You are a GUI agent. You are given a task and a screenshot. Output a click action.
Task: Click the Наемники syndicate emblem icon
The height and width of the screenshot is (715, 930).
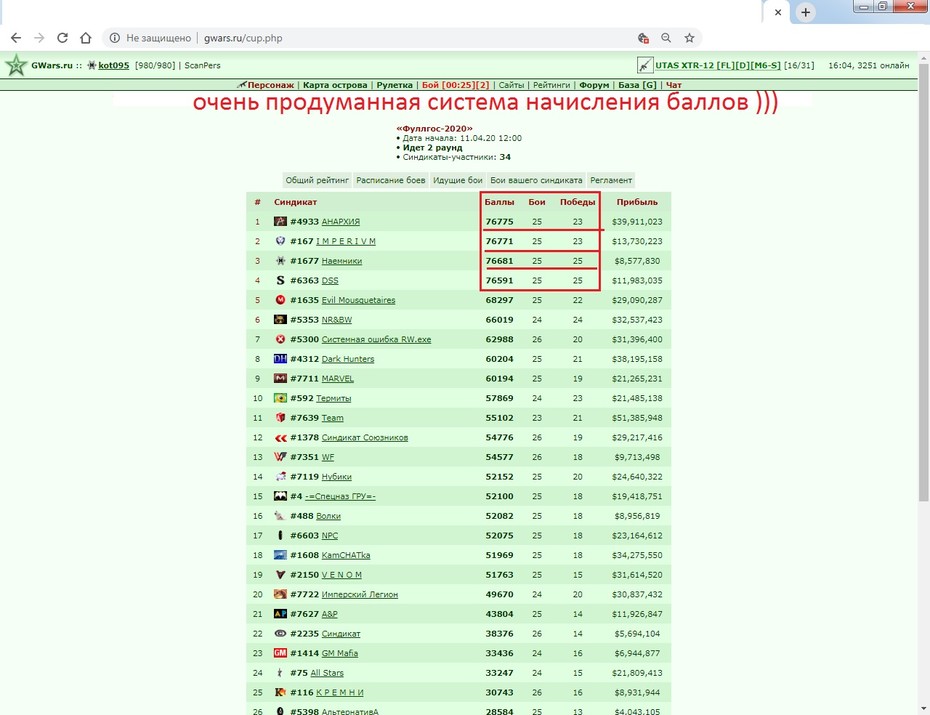pyautogui.click(x=280, y=260)
